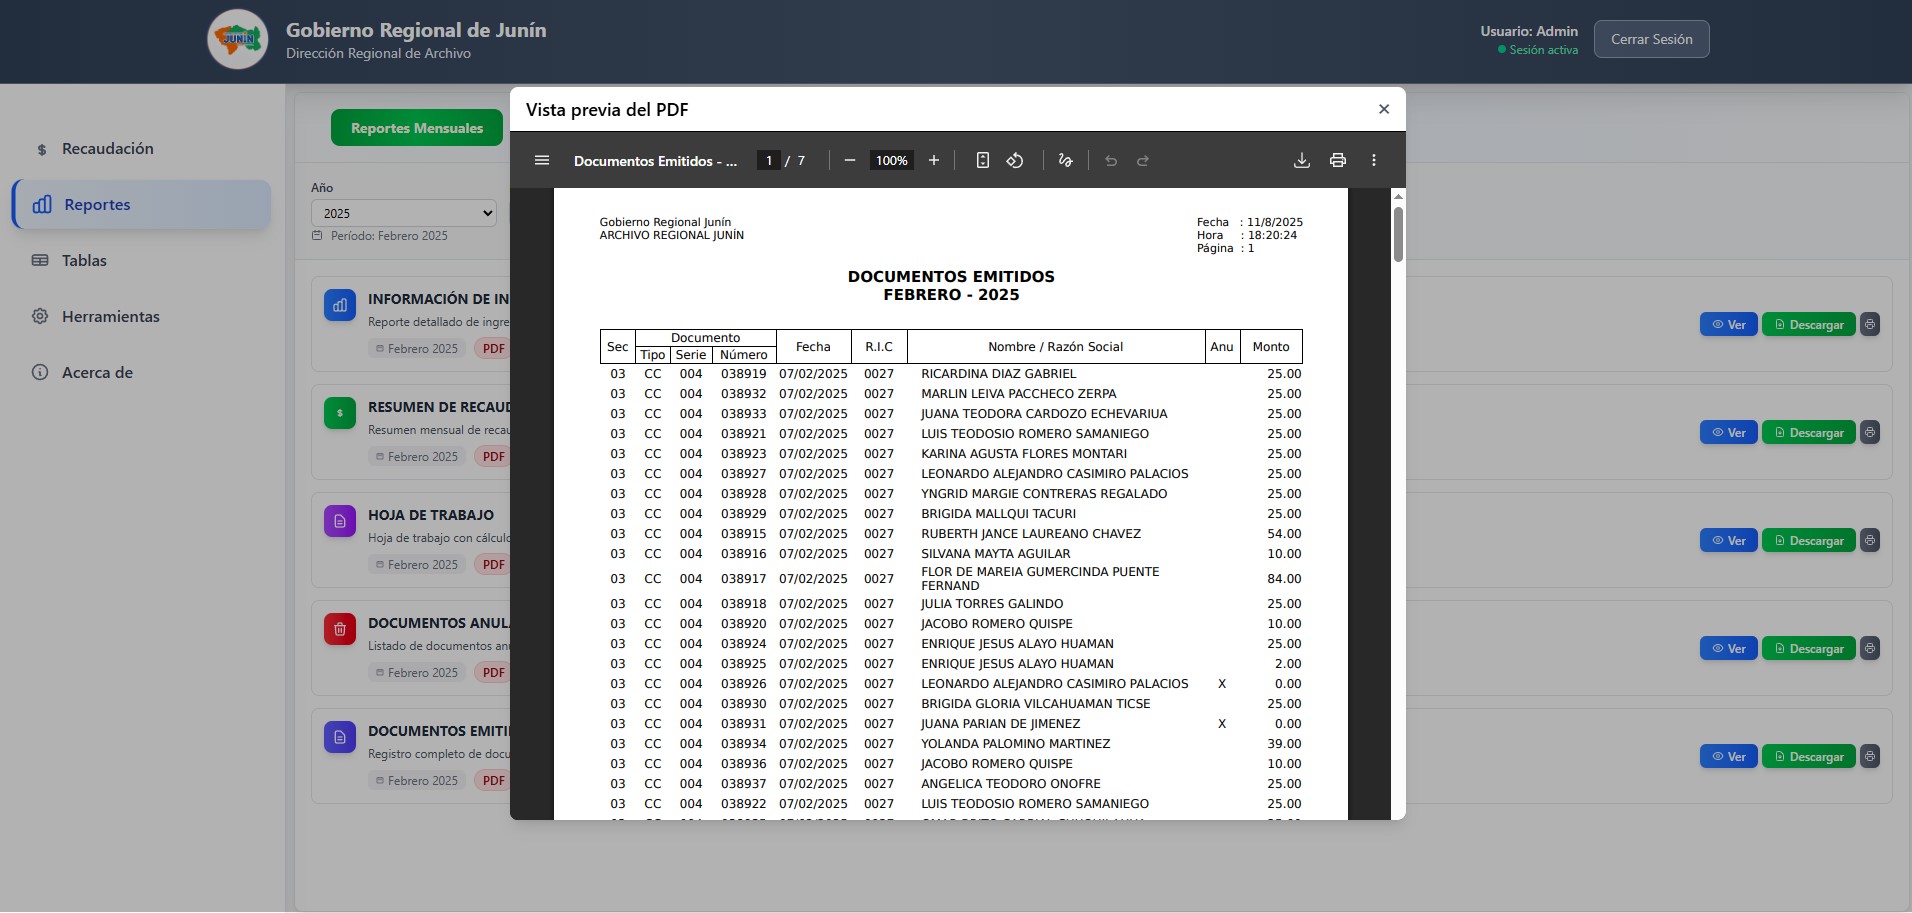
Task: Click the blue chart icon of Información report
Action: (340, 305)
